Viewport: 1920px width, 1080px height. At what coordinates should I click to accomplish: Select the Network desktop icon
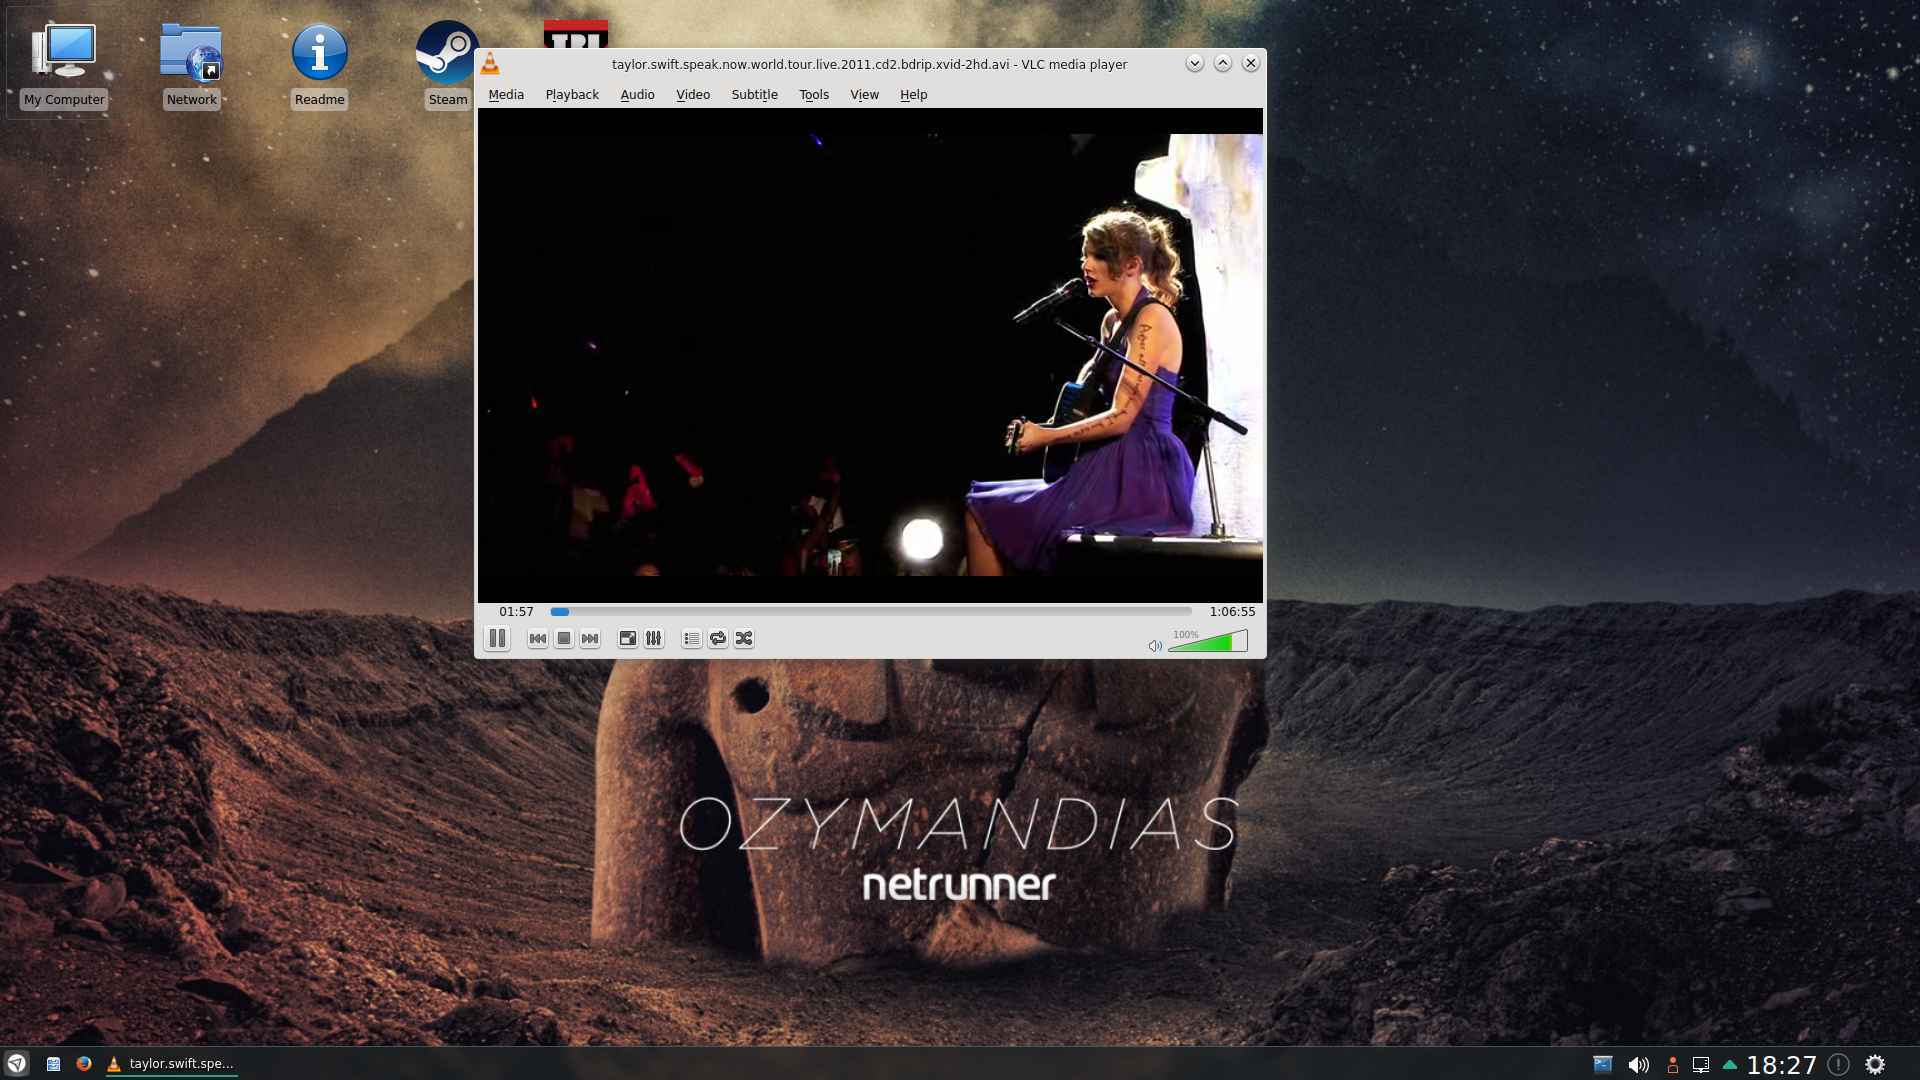pos(191,65)
